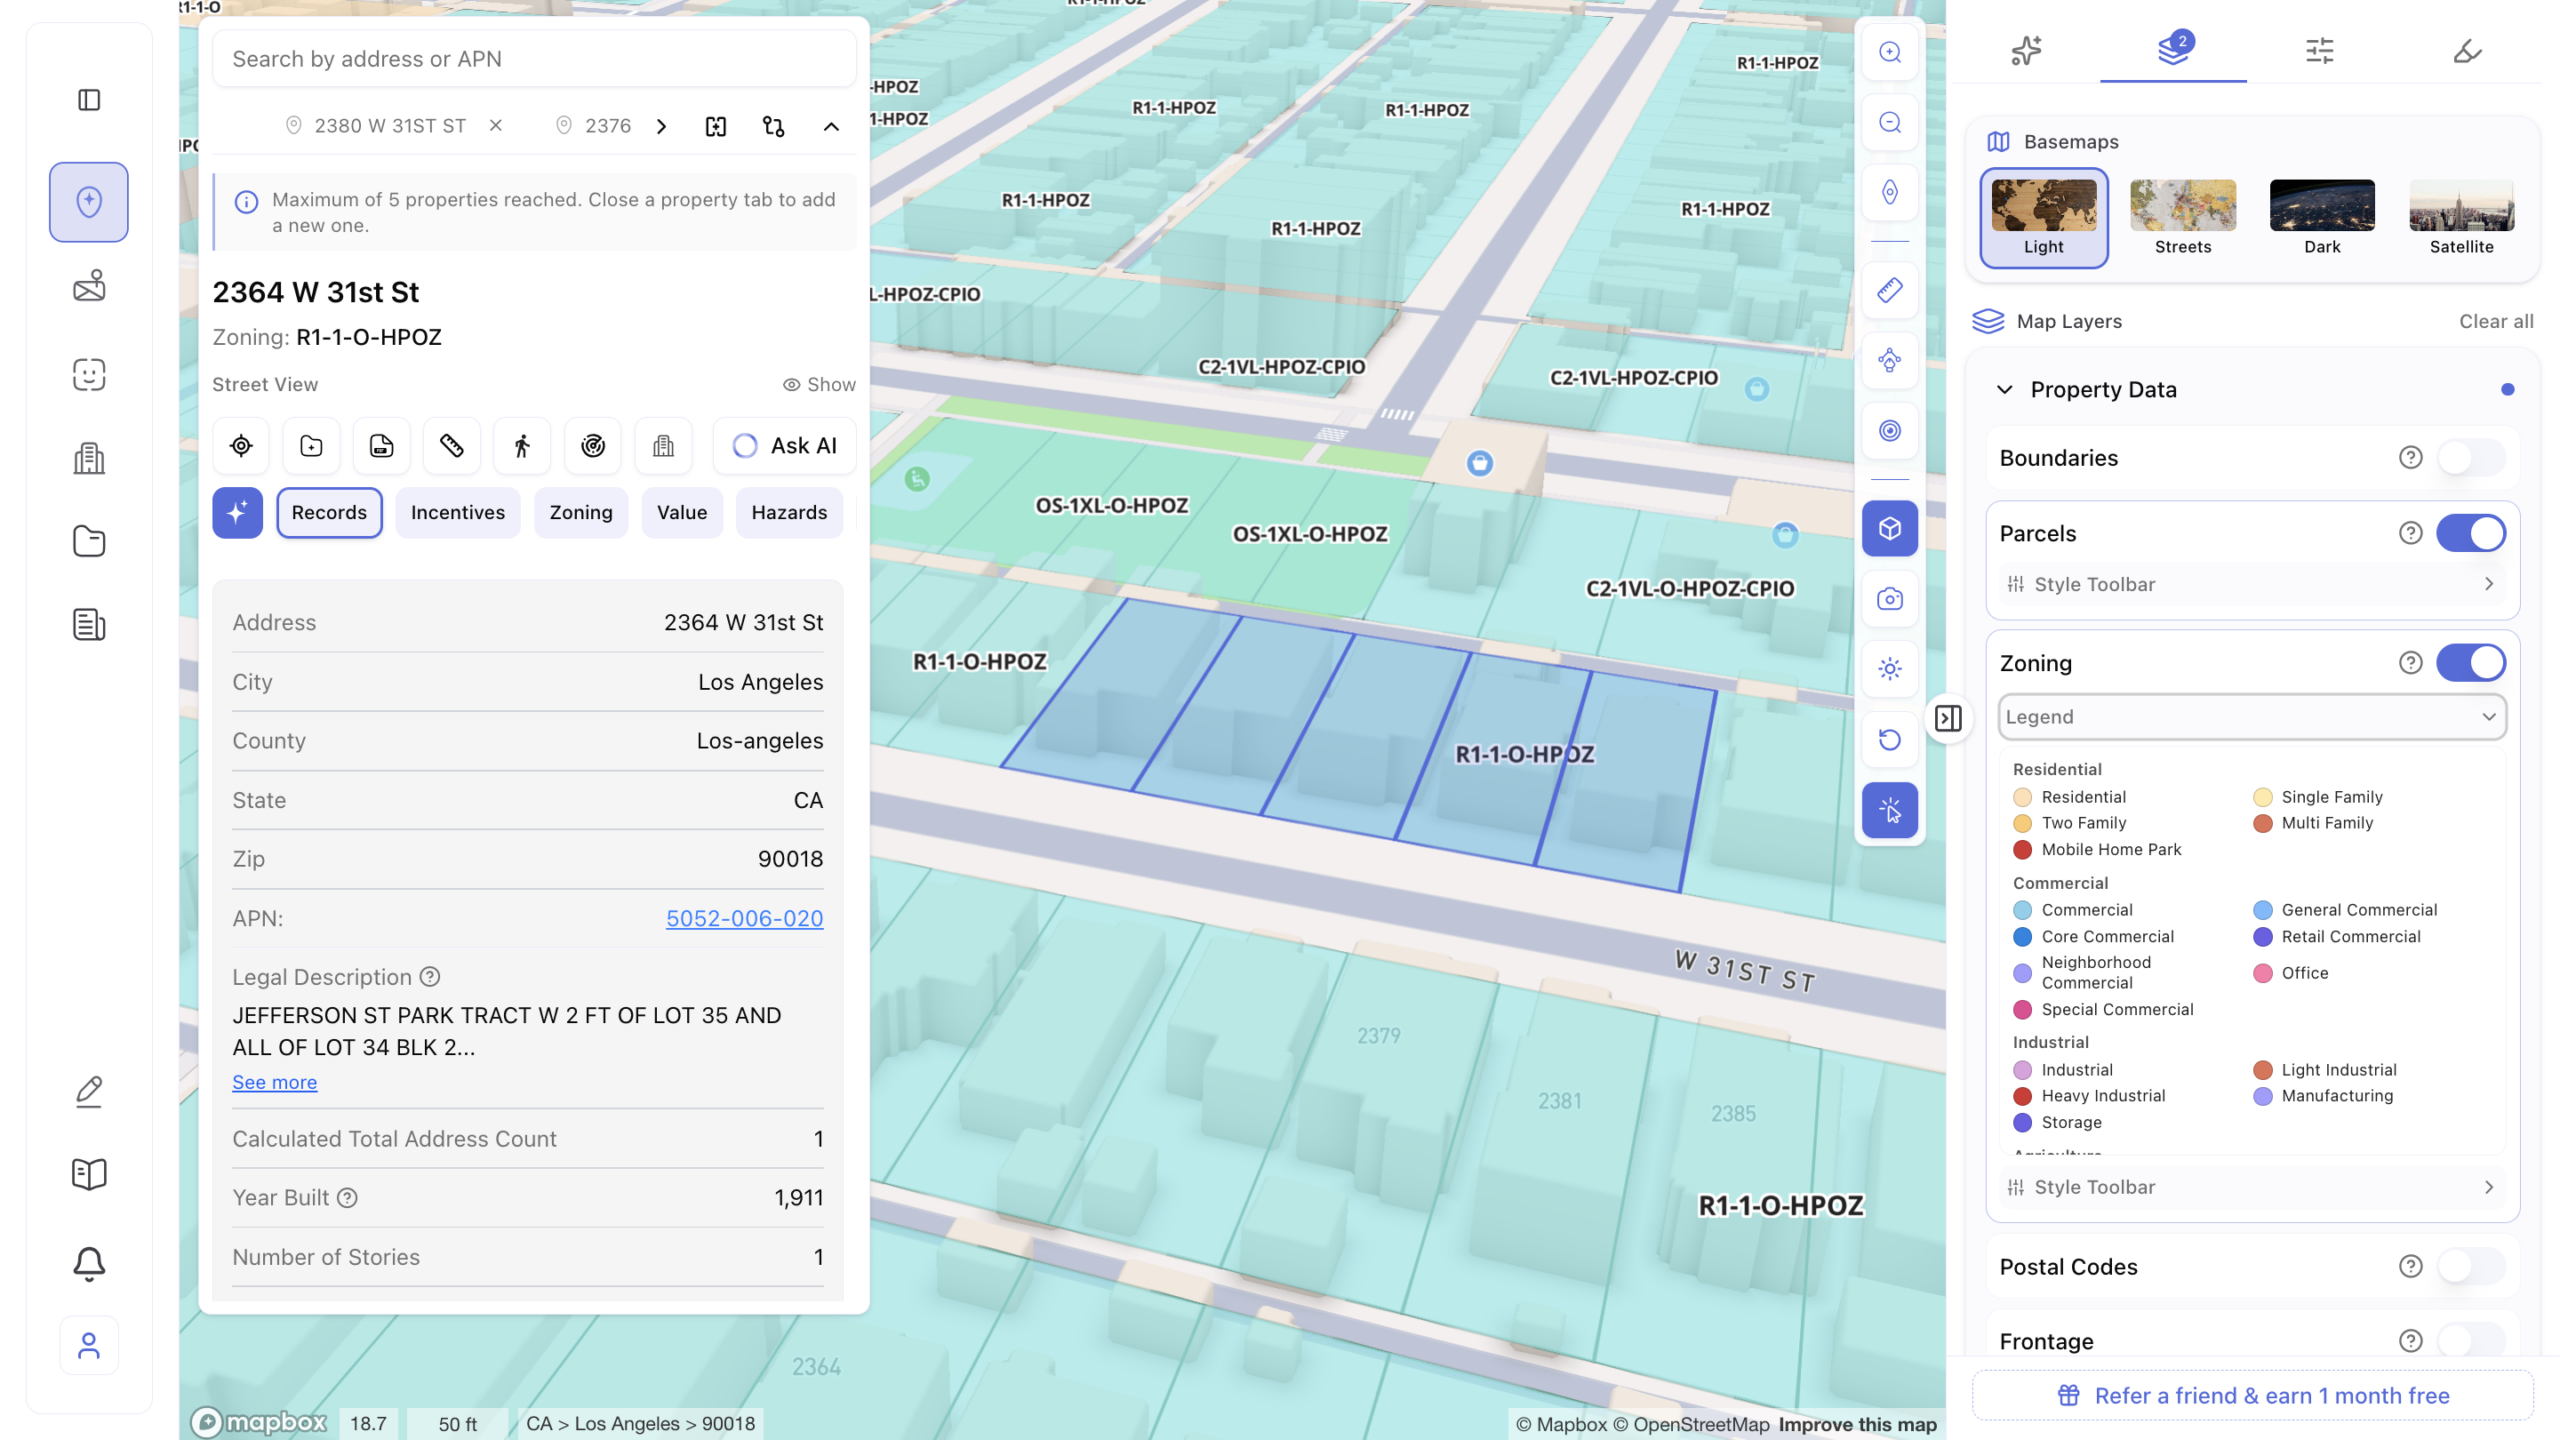Close the 2380 W 31ST ST tab
Viewport: 2560px width, 1440px height.
[x=495, y=126]
